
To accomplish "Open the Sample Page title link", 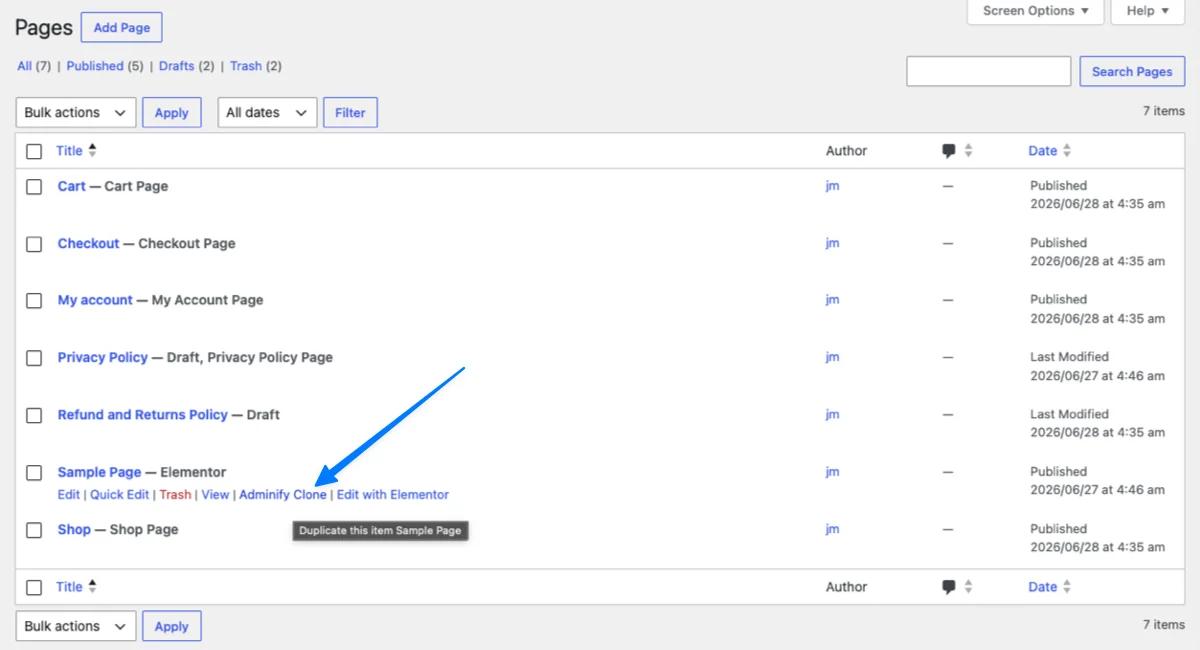I will [x=99, y=473].
